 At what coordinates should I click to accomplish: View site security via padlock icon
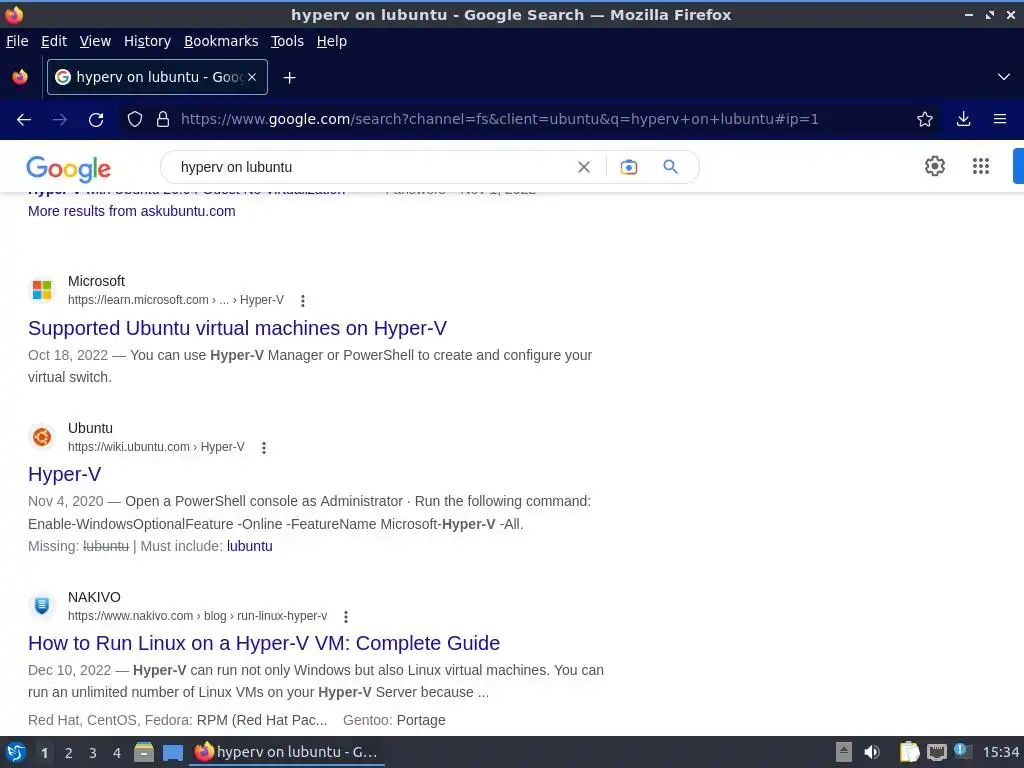(x=163, y=120)
